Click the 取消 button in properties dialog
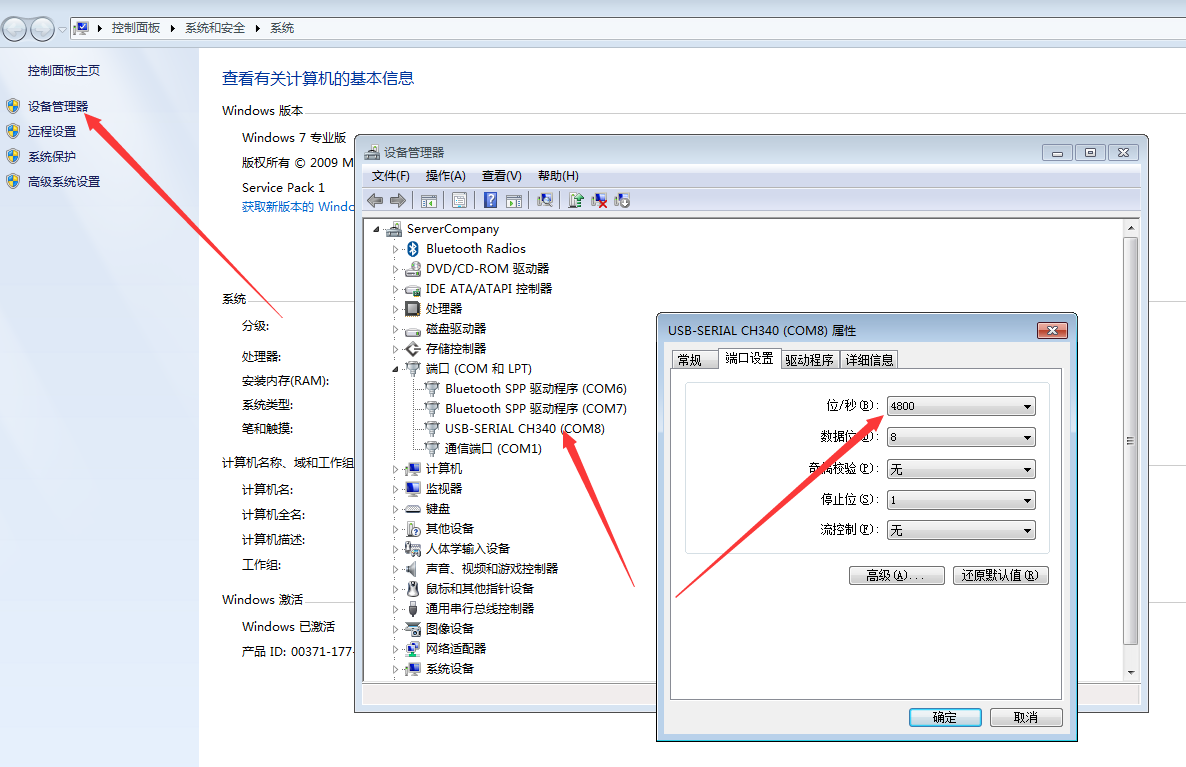The image size is (1186, 767). (1026, 717)
